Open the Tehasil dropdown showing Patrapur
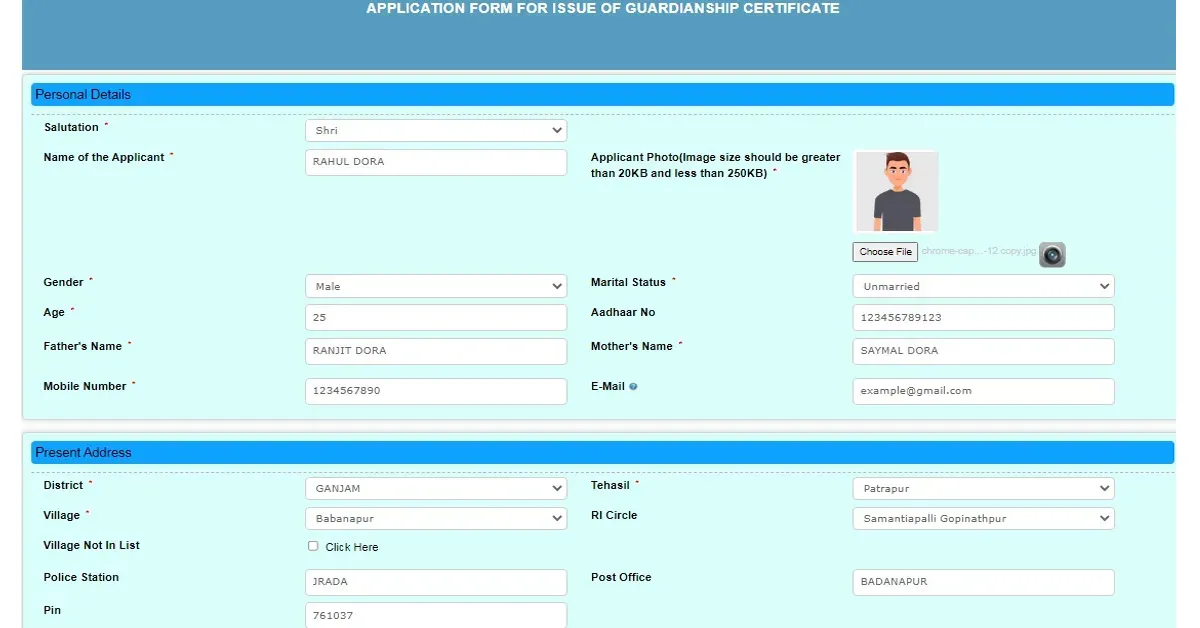The height and width of the screenshot is (628, 1200). point(983,489)
